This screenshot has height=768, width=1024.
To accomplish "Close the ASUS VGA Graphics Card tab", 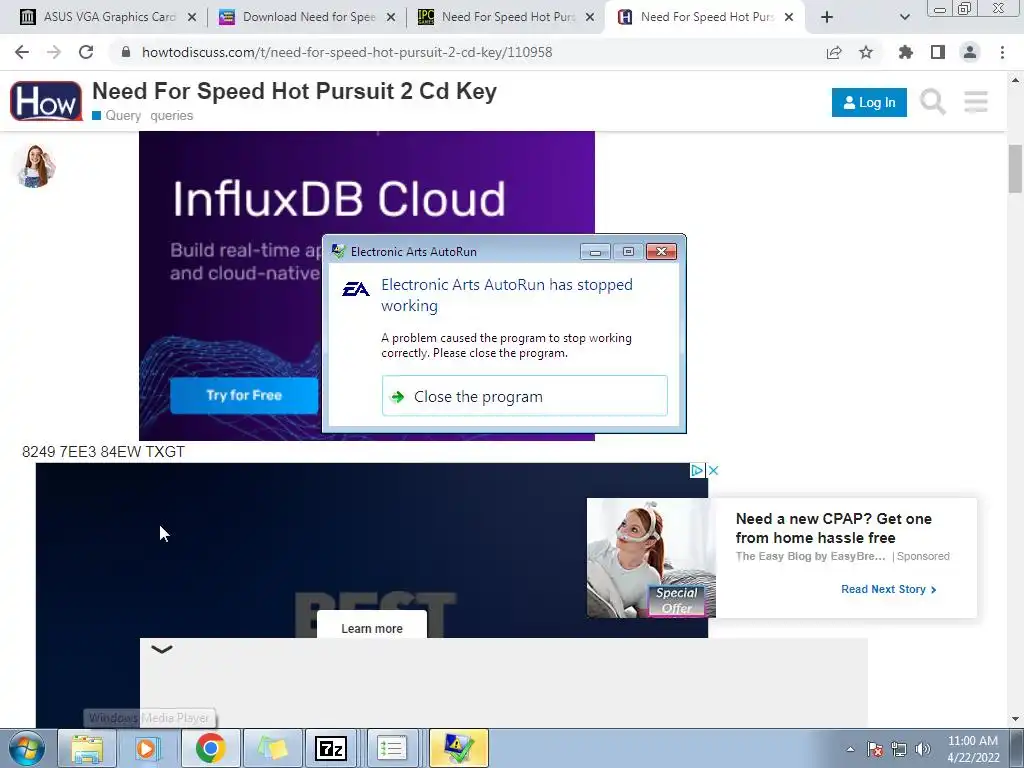I will coord(192,17).
